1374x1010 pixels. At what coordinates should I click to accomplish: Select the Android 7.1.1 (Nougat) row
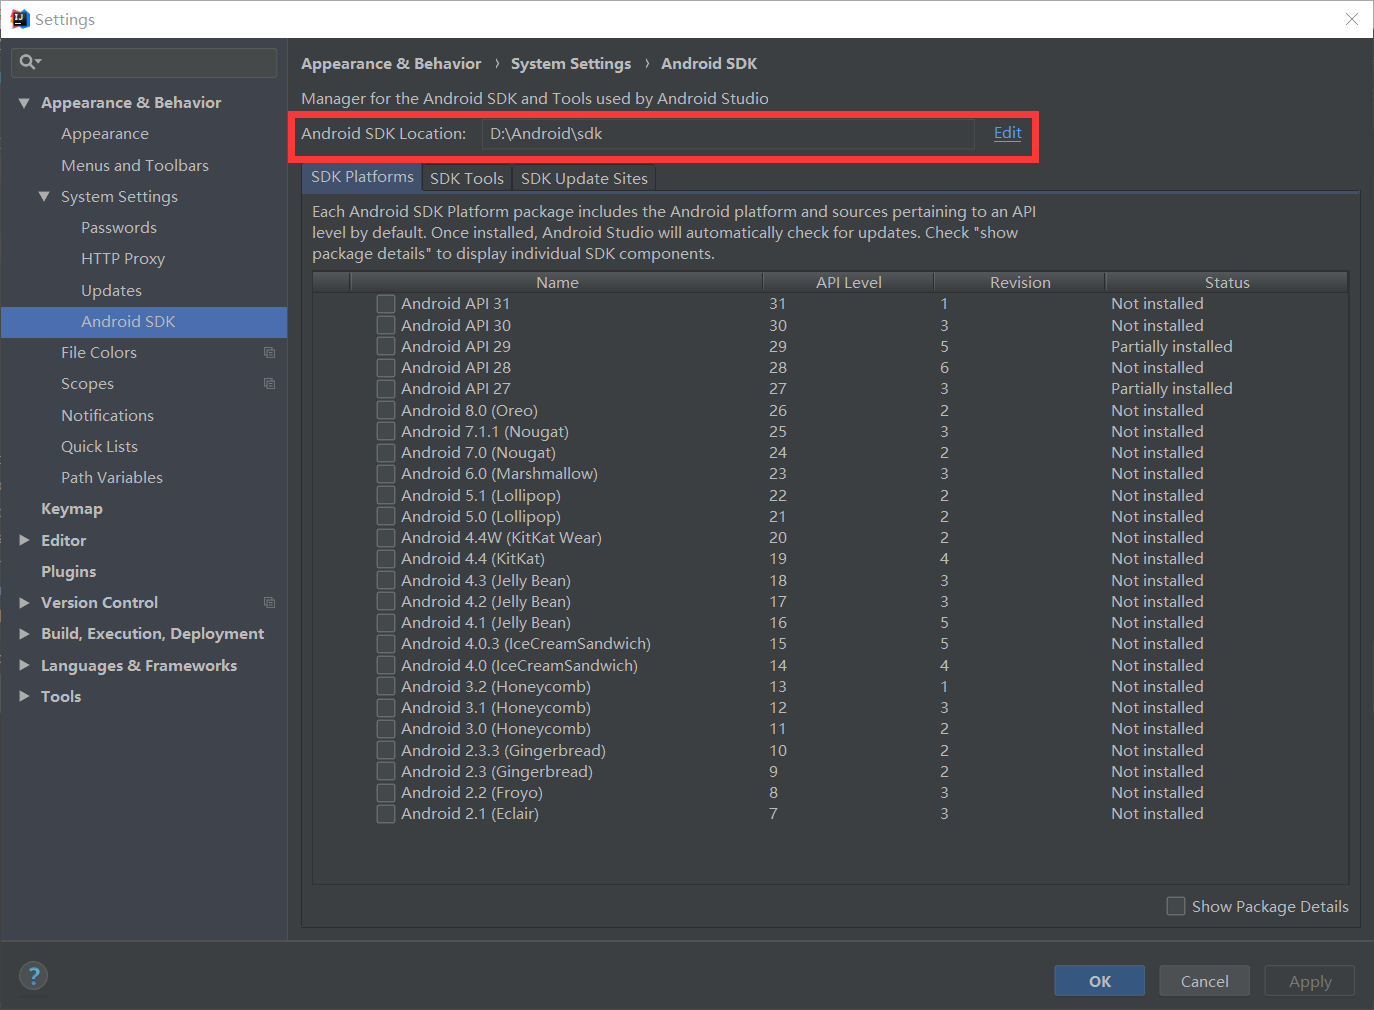(x=830, y=431)
